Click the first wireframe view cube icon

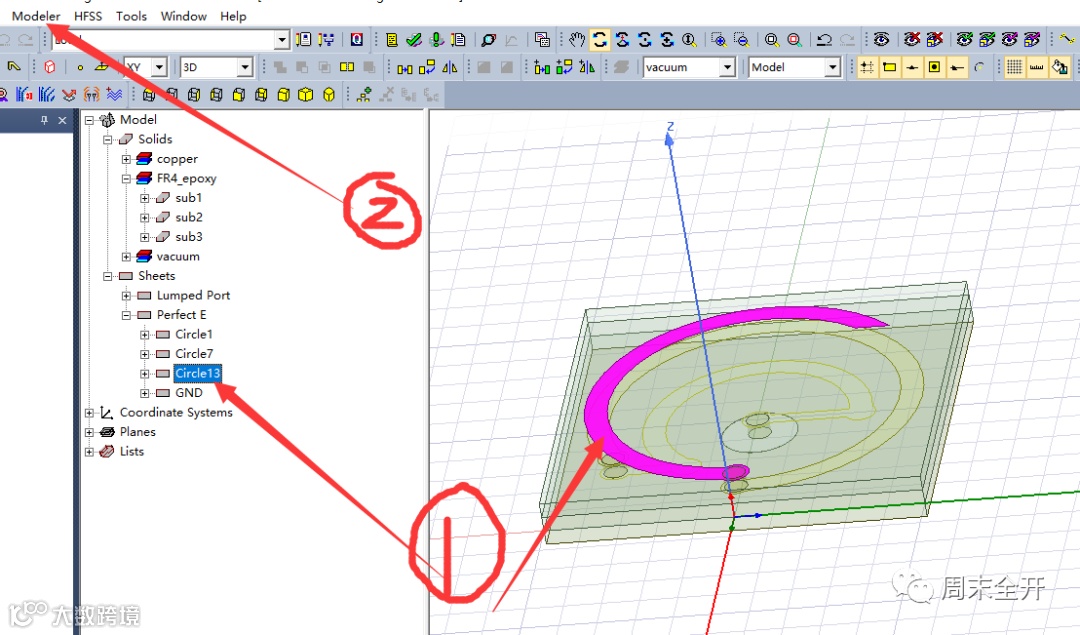tap(149, 94)
